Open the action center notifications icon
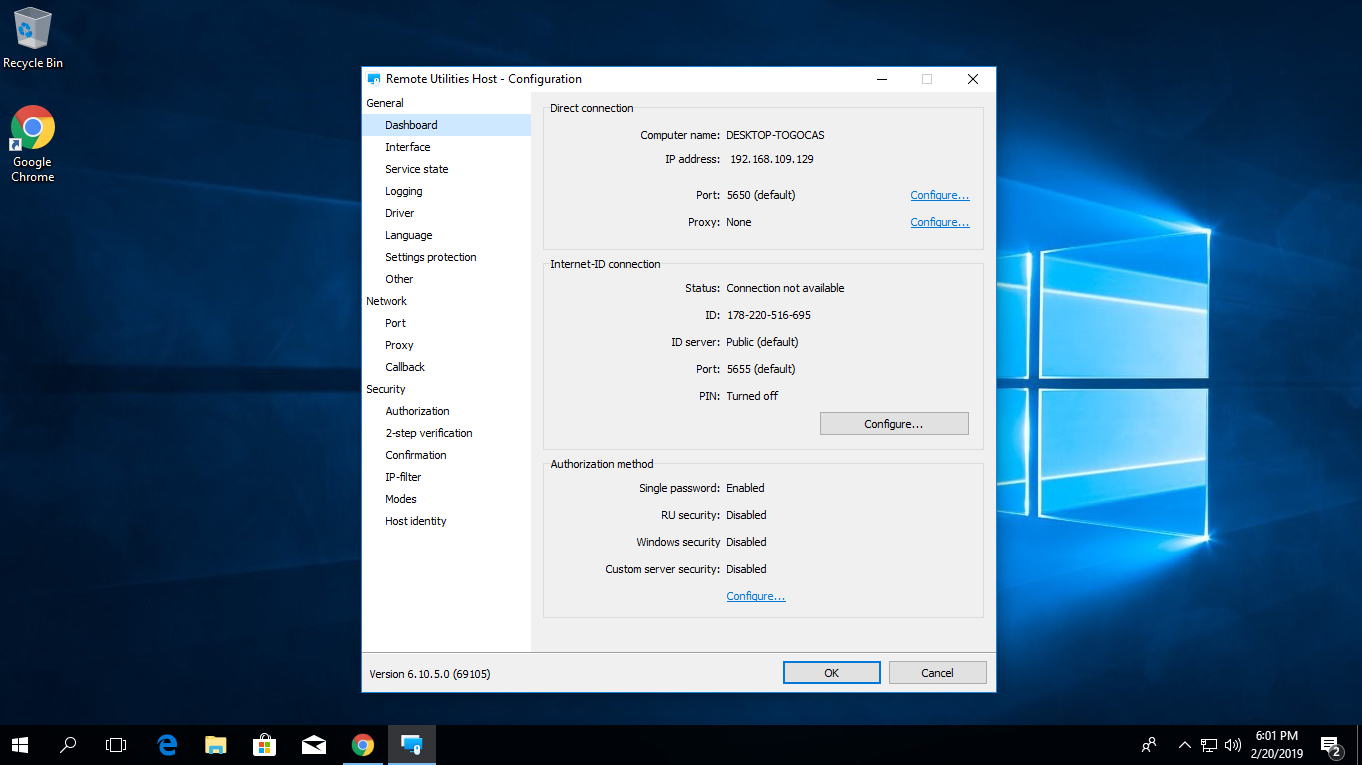 (x=1331, y=745)
